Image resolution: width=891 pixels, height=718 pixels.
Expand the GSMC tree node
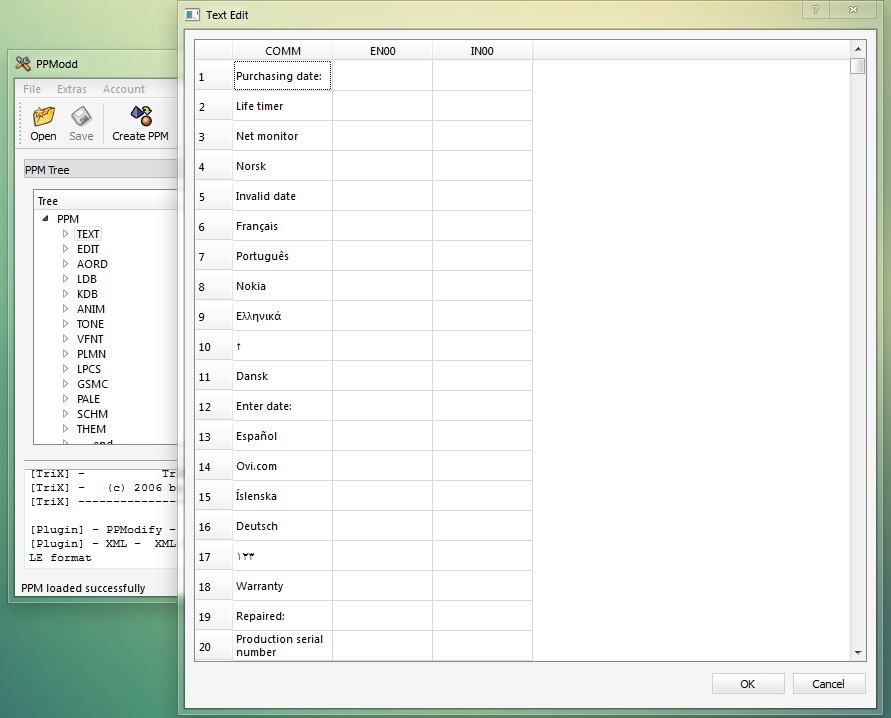pos(65,383)
